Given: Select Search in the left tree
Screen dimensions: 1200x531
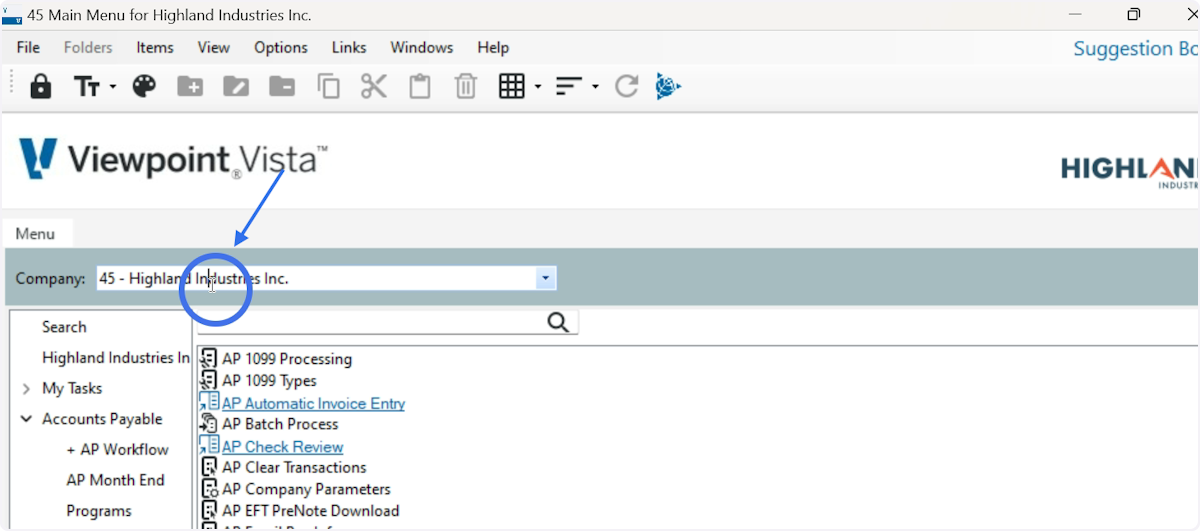Looking at the screenshot, I should pyautogui.click(x=64, y=327).
